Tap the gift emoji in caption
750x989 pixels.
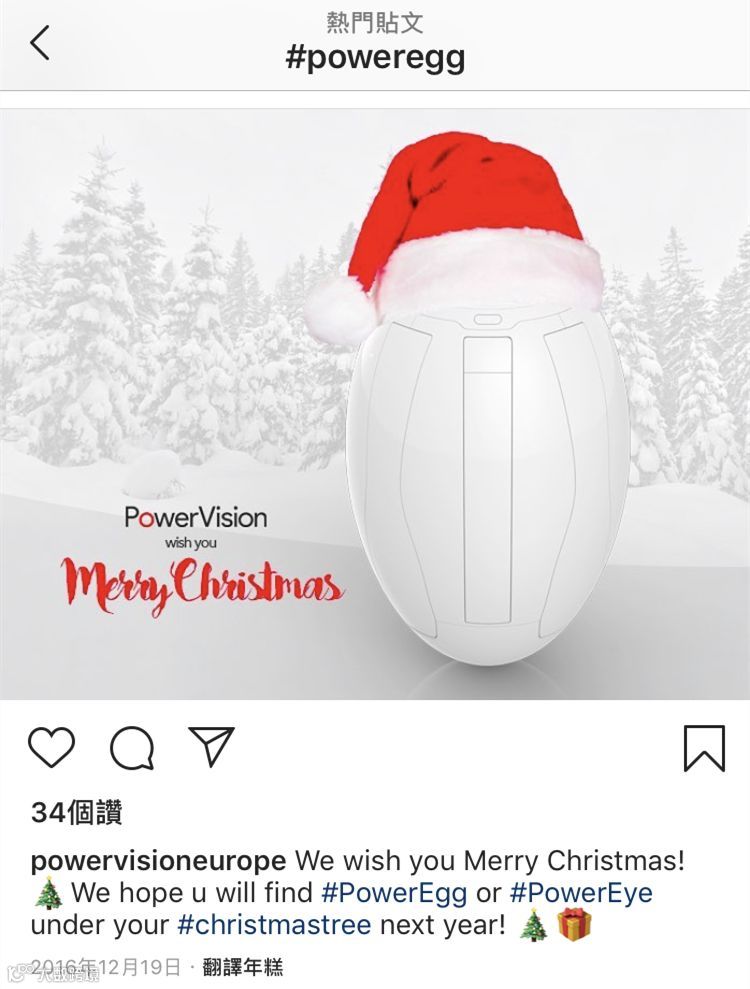tap(575, 925)
